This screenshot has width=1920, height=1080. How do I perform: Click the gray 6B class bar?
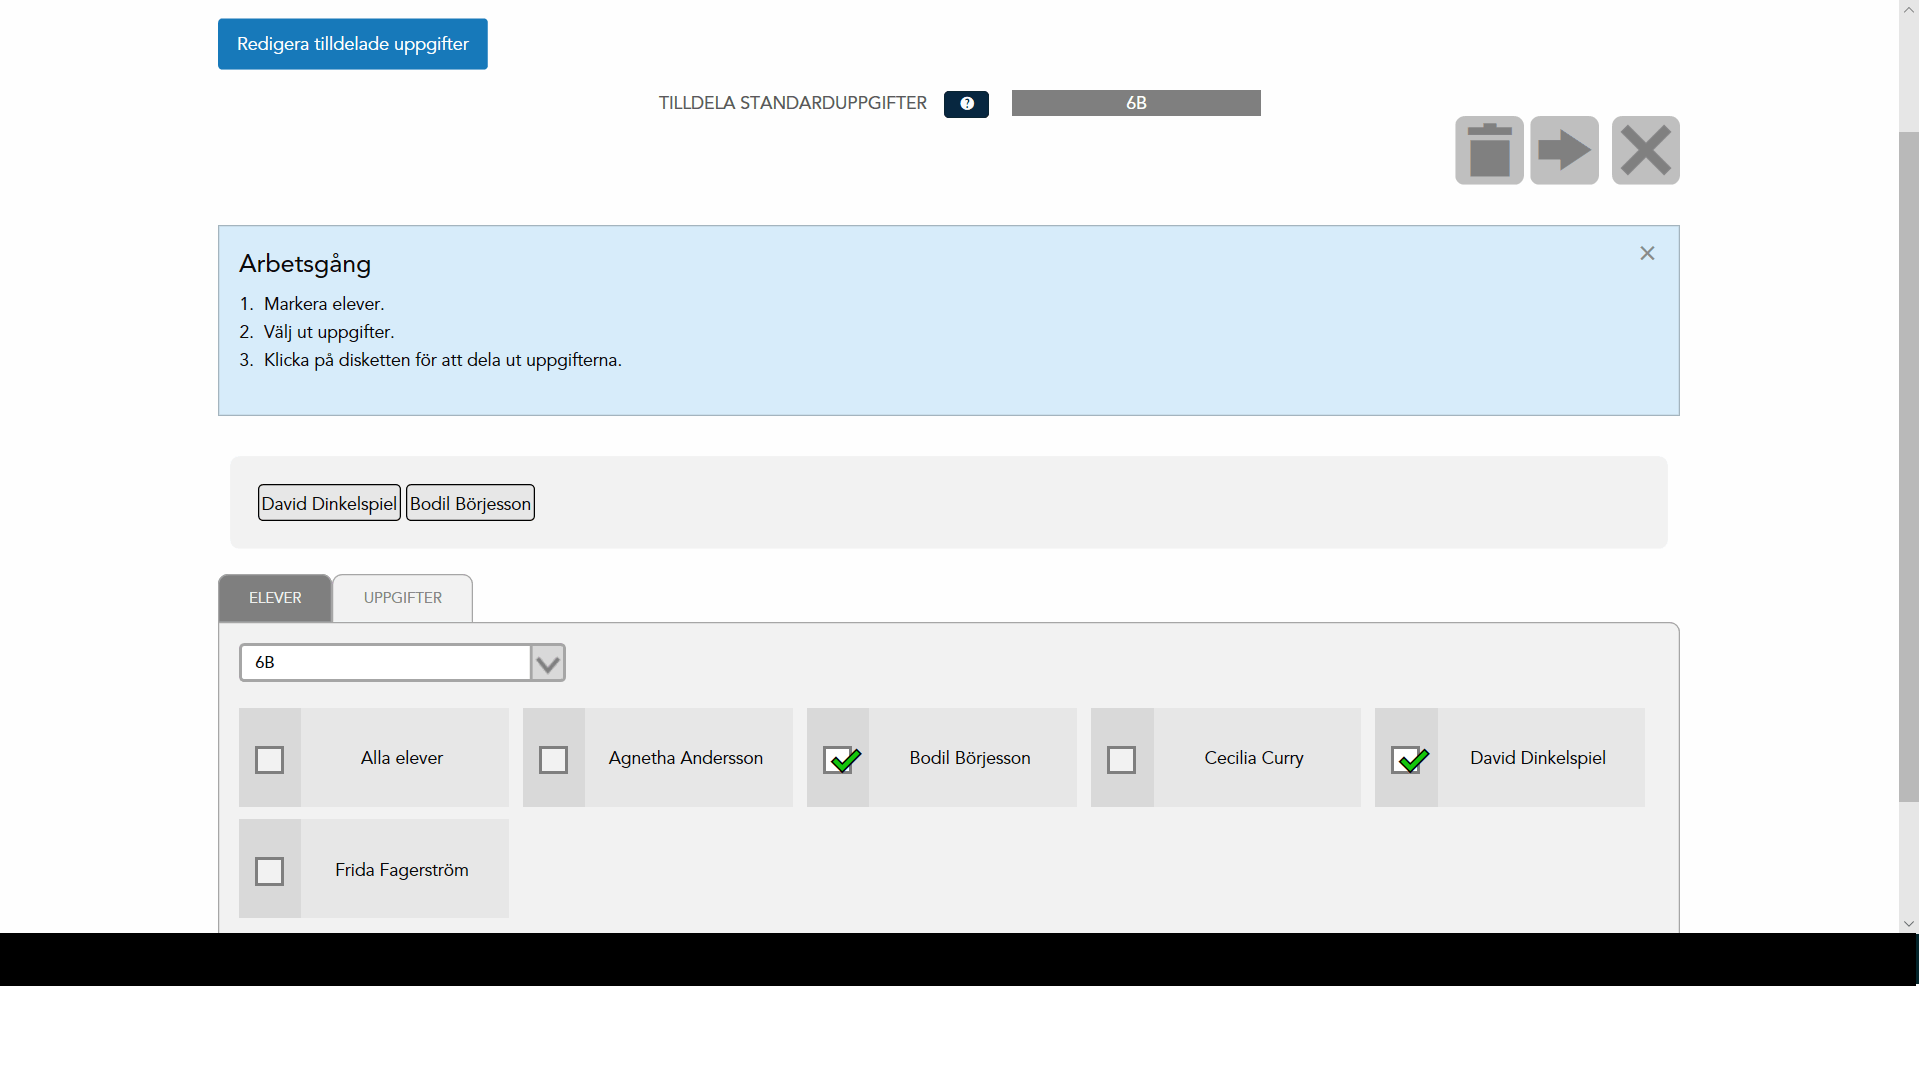pos(1136,103)
